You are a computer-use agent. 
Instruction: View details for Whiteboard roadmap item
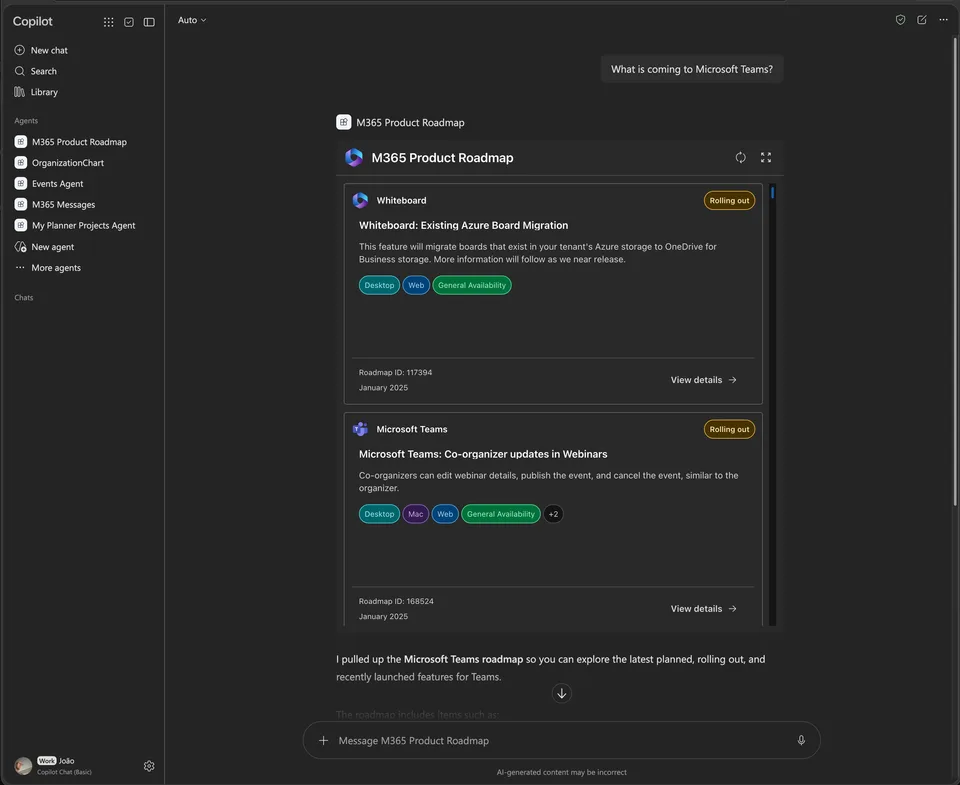(x=703, y=380)
